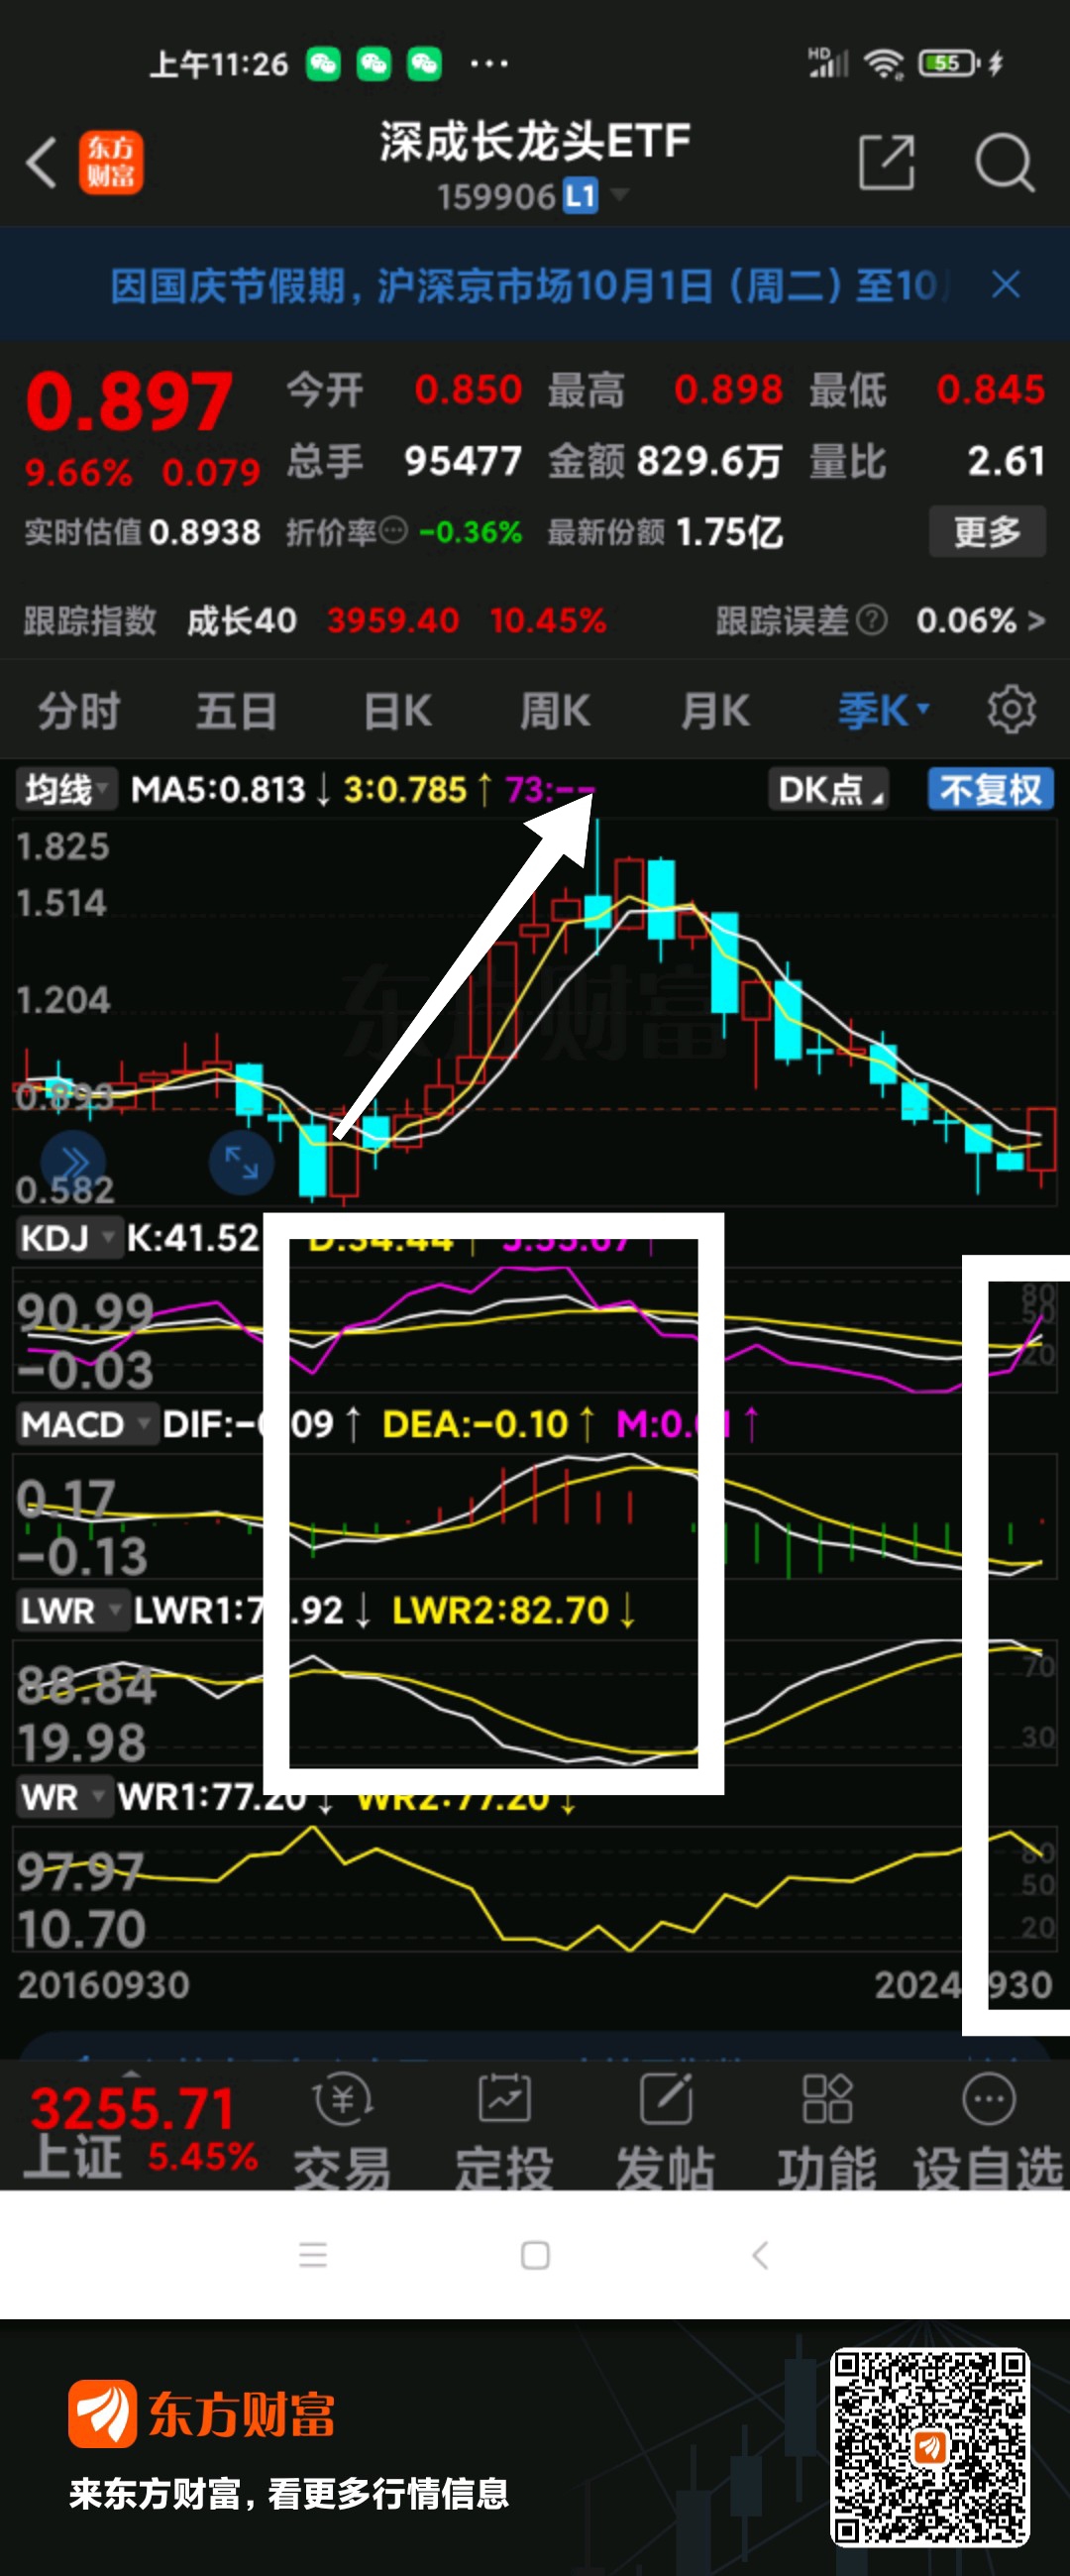This screenshot has height=2576, width=1070.
Task: Tap the Wi-Fi status icon
Action: coord(884,64)
